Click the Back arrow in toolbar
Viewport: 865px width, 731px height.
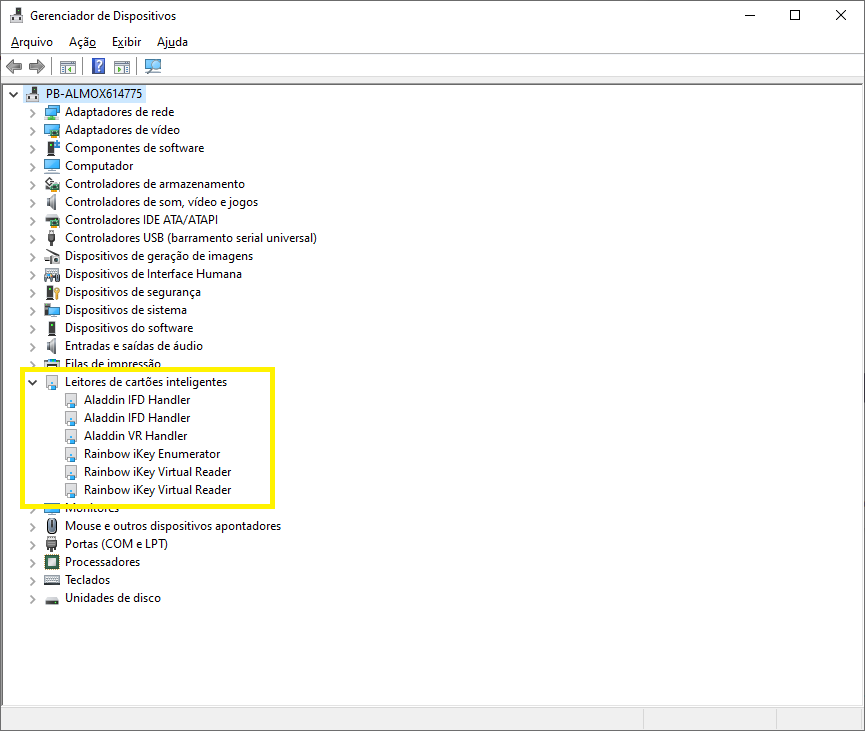click(x=14, y=67)
